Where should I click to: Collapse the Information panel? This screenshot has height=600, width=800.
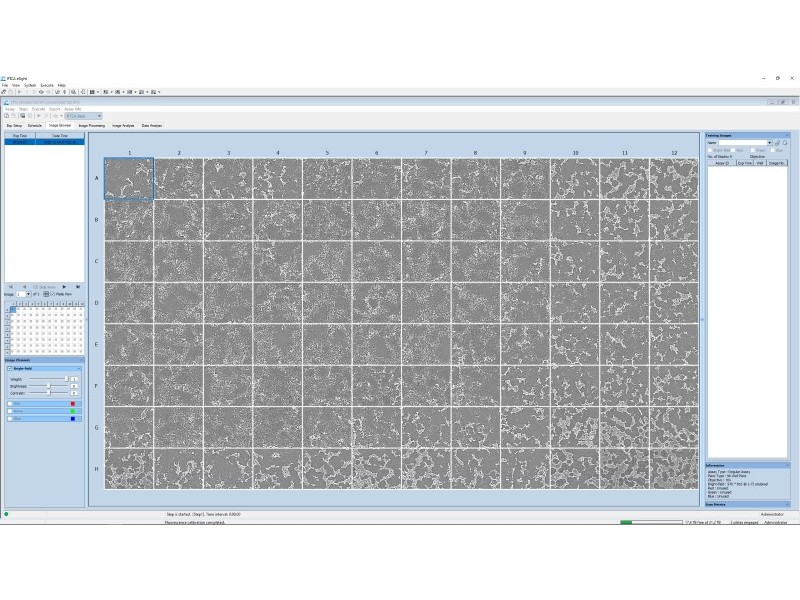pyautogui.click(x=787, y=465)
